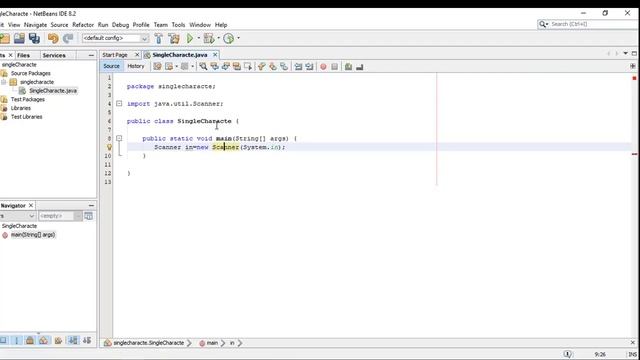Viewport: 640px width, 360px height.
Task: Open the Navigator empty filter combo box
Action: point(60,216)
